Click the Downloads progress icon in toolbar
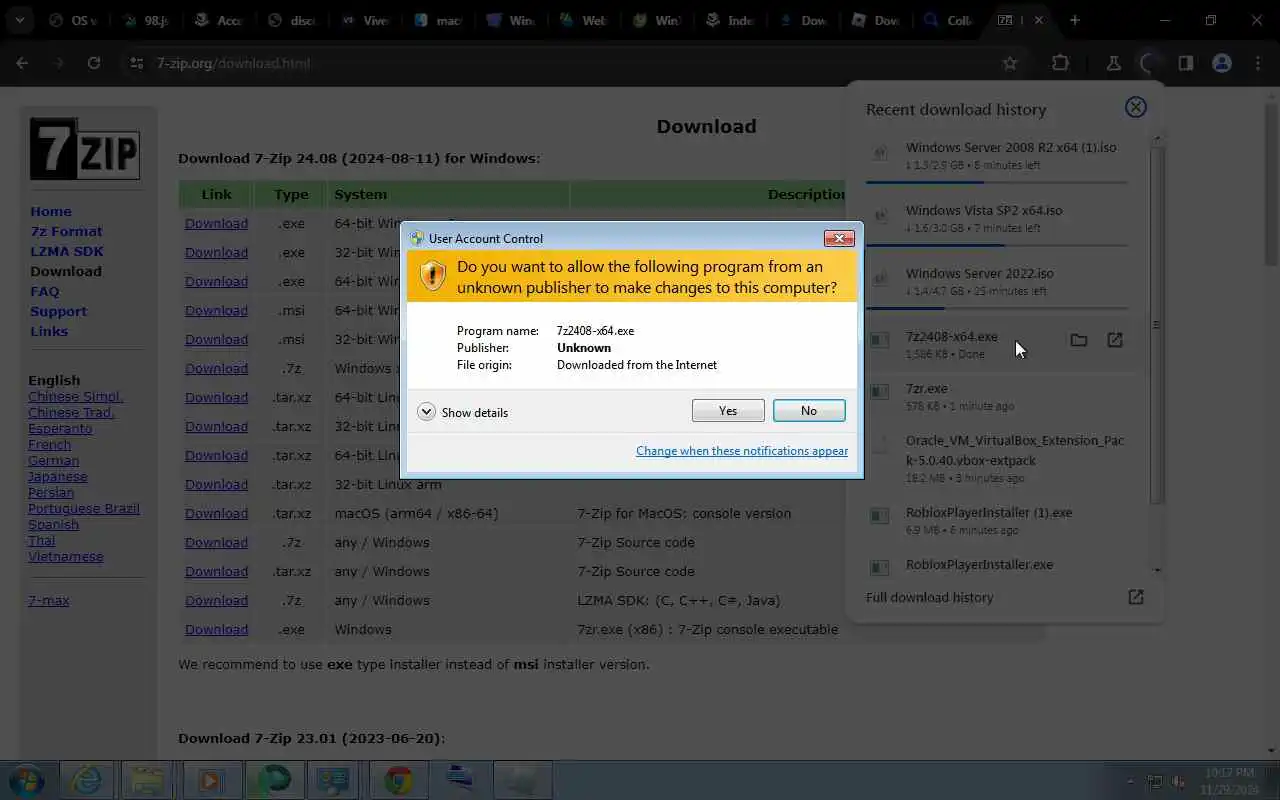The width and height of the screenshot is (1280, 800). pyautogui.click(x=1149, y=63)
